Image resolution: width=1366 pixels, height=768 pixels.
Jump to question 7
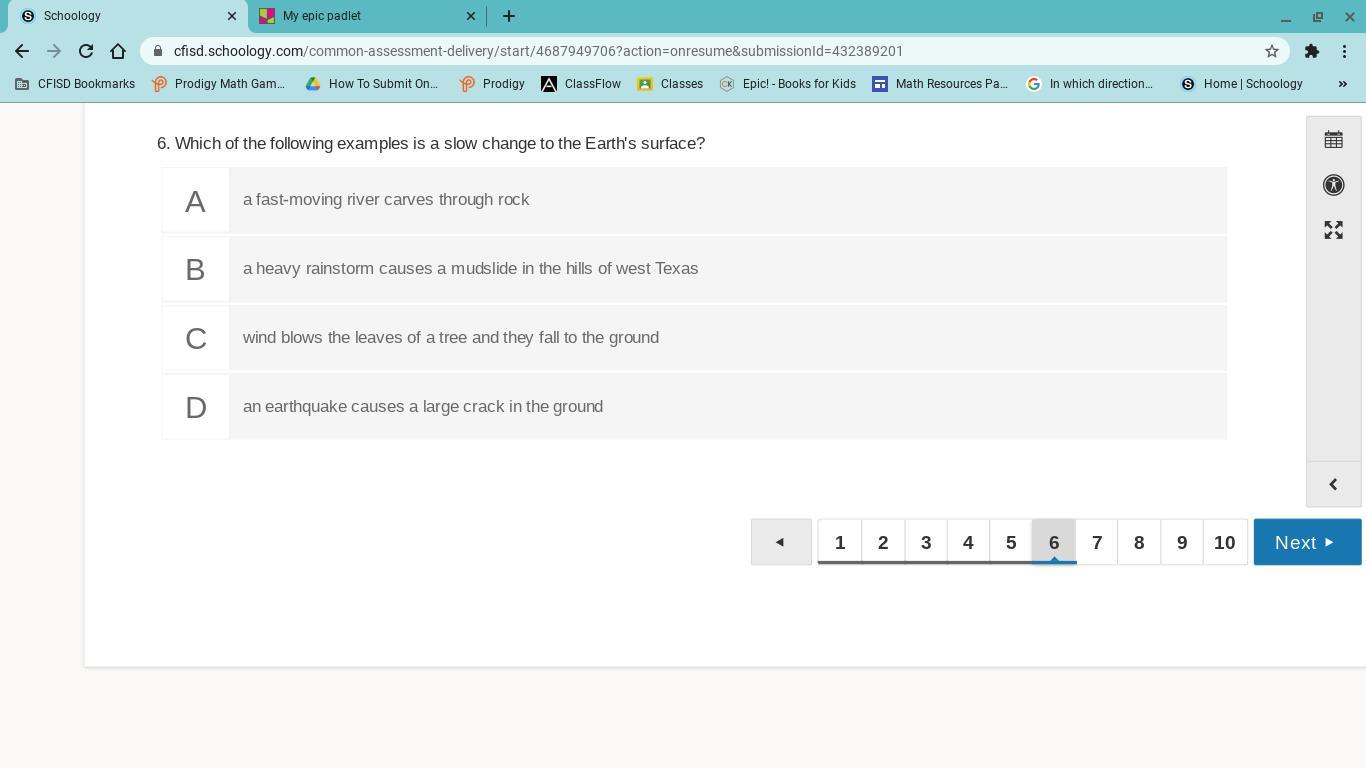click(1097, 542)
